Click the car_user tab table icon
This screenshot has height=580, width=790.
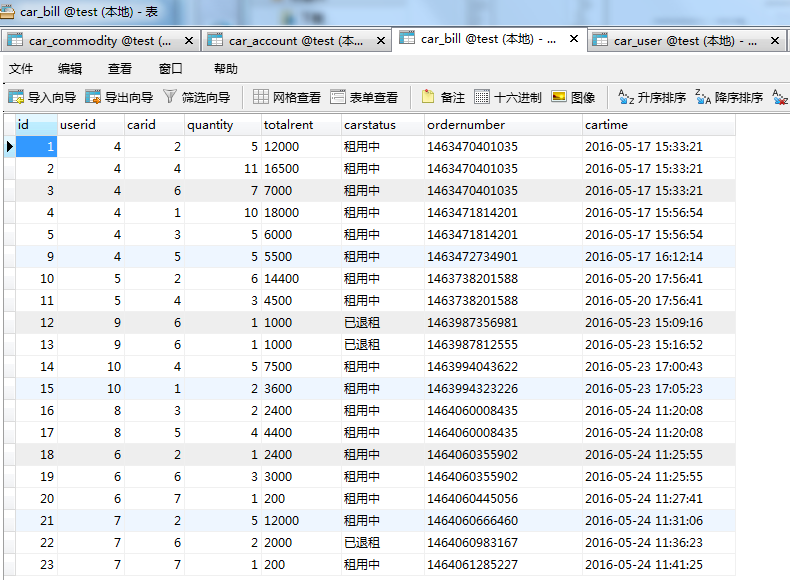coord(600,40)
